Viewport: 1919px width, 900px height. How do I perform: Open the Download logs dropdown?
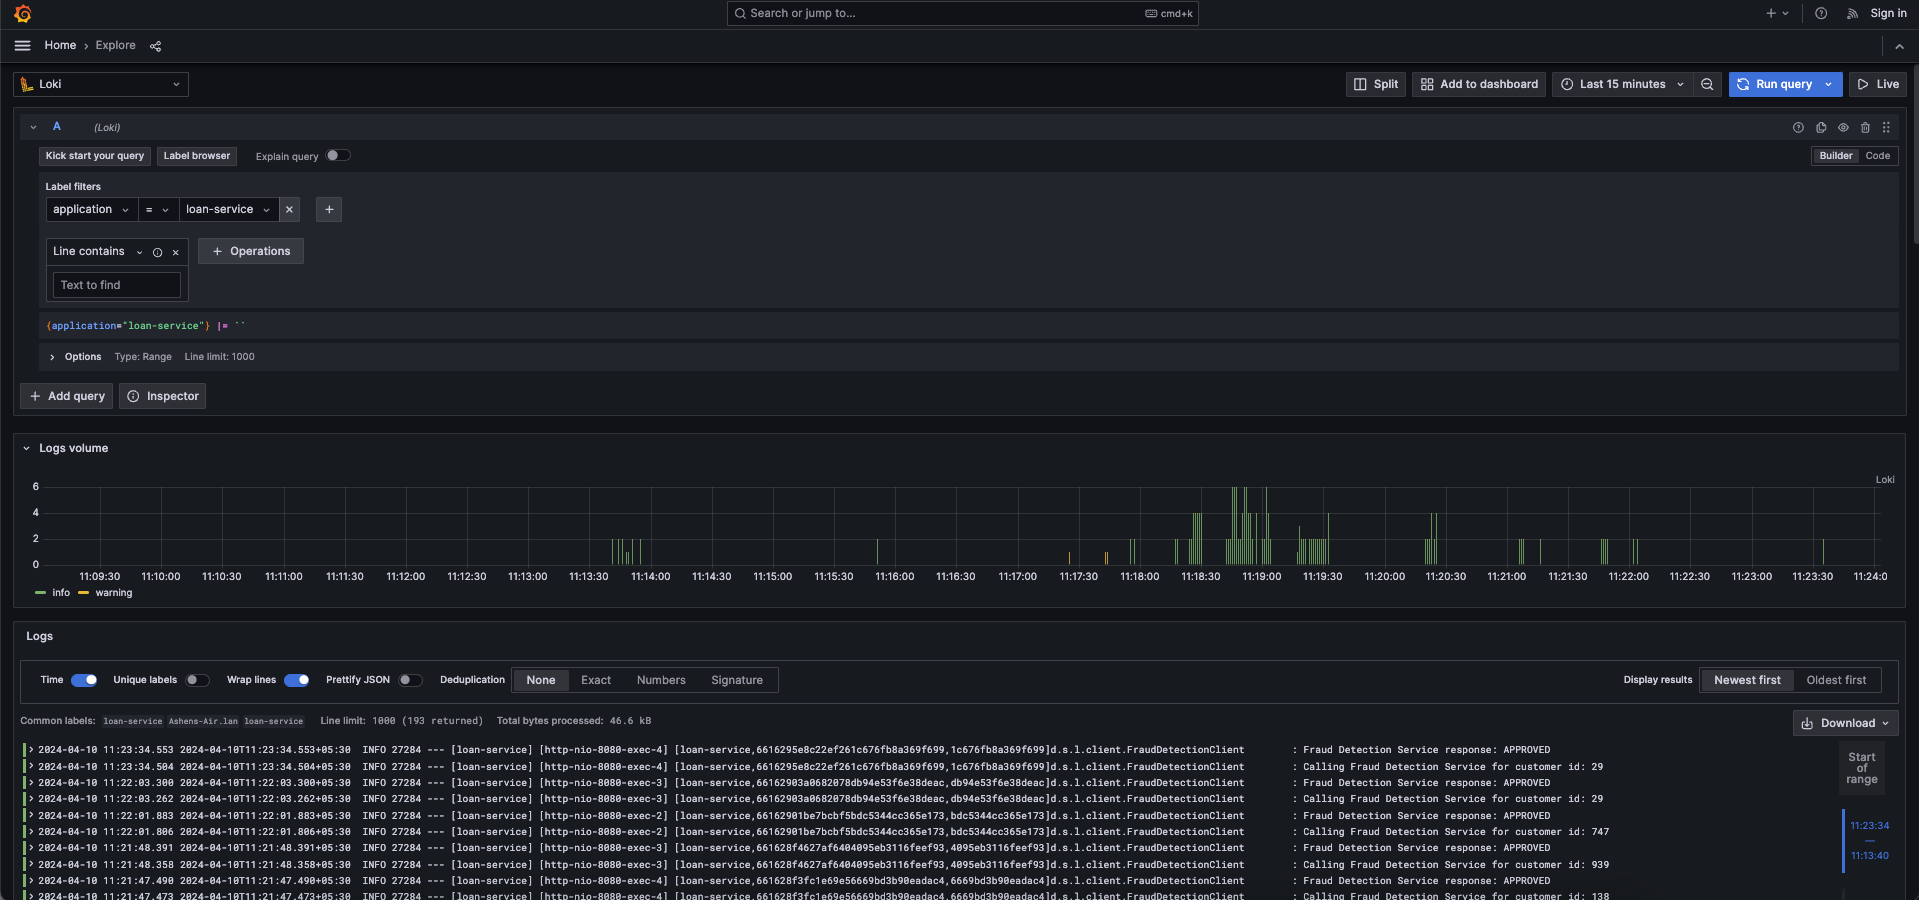[x=1845, y=723]
